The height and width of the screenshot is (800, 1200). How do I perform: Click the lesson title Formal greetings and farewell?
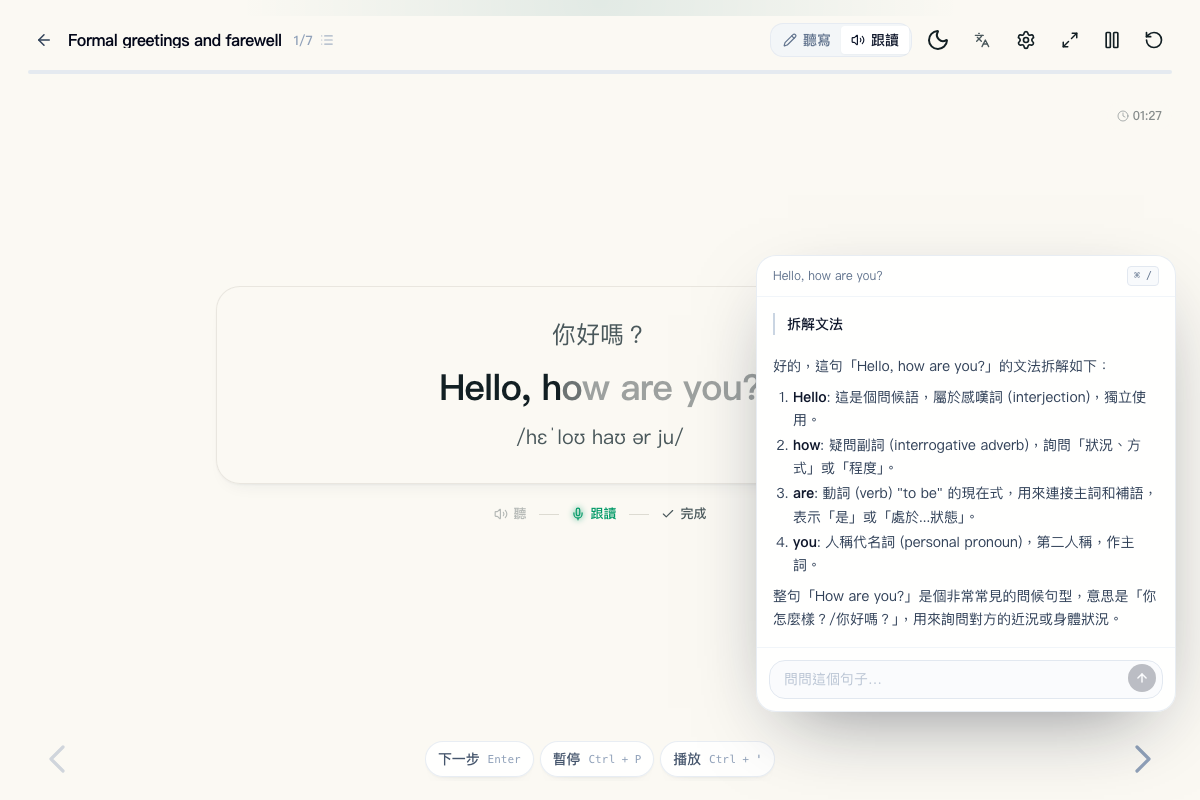[175, 41]
